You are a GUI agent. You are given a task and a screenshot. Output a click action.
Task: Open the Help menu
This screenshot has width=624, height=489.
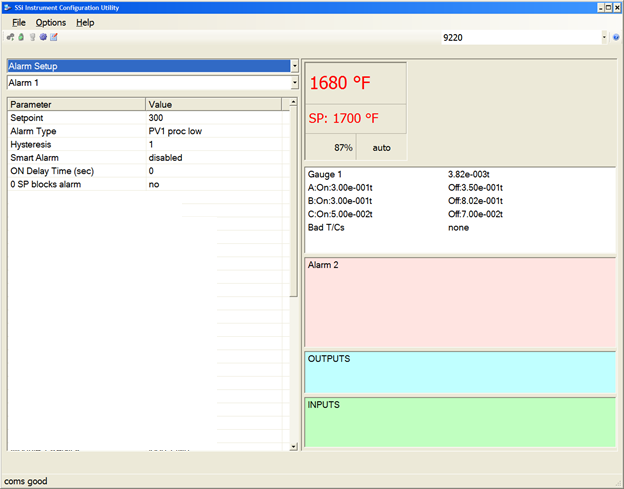click(x=85, y=22)
